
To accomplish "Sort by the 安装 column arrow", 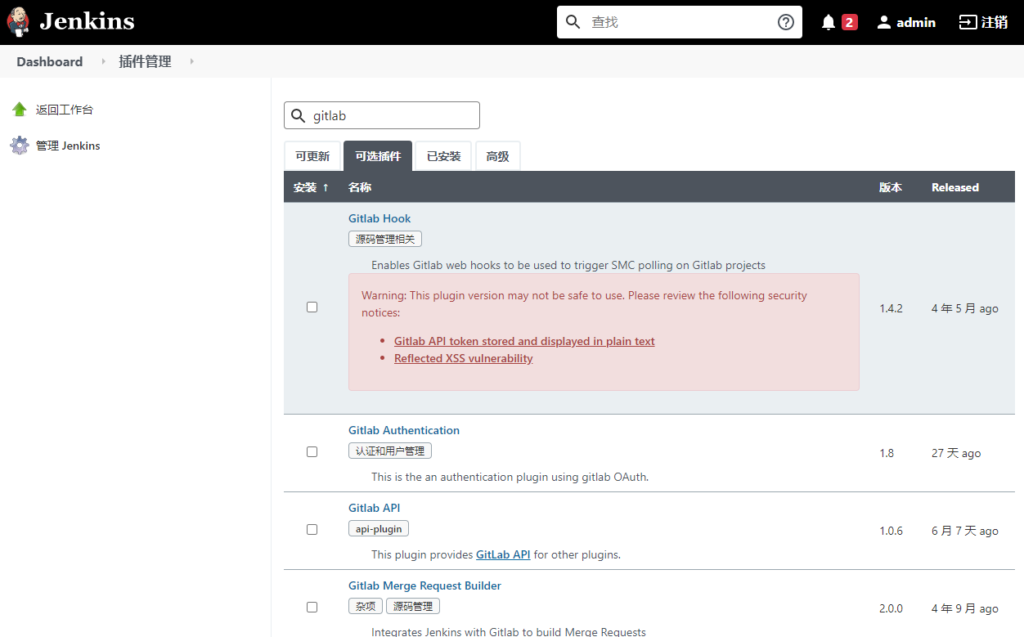I will pyautogui.click(x=325, y=188).
